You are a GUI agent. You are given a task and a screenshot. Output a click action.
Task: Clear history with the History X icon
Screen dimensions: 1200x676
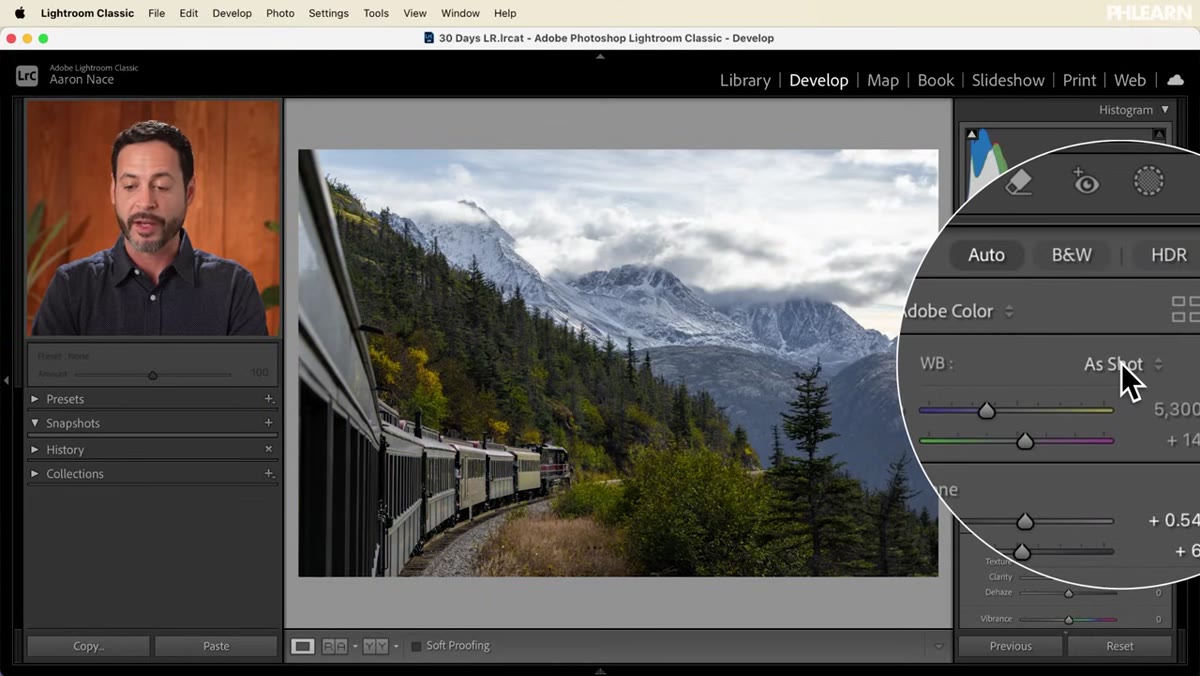pos(268,450)
